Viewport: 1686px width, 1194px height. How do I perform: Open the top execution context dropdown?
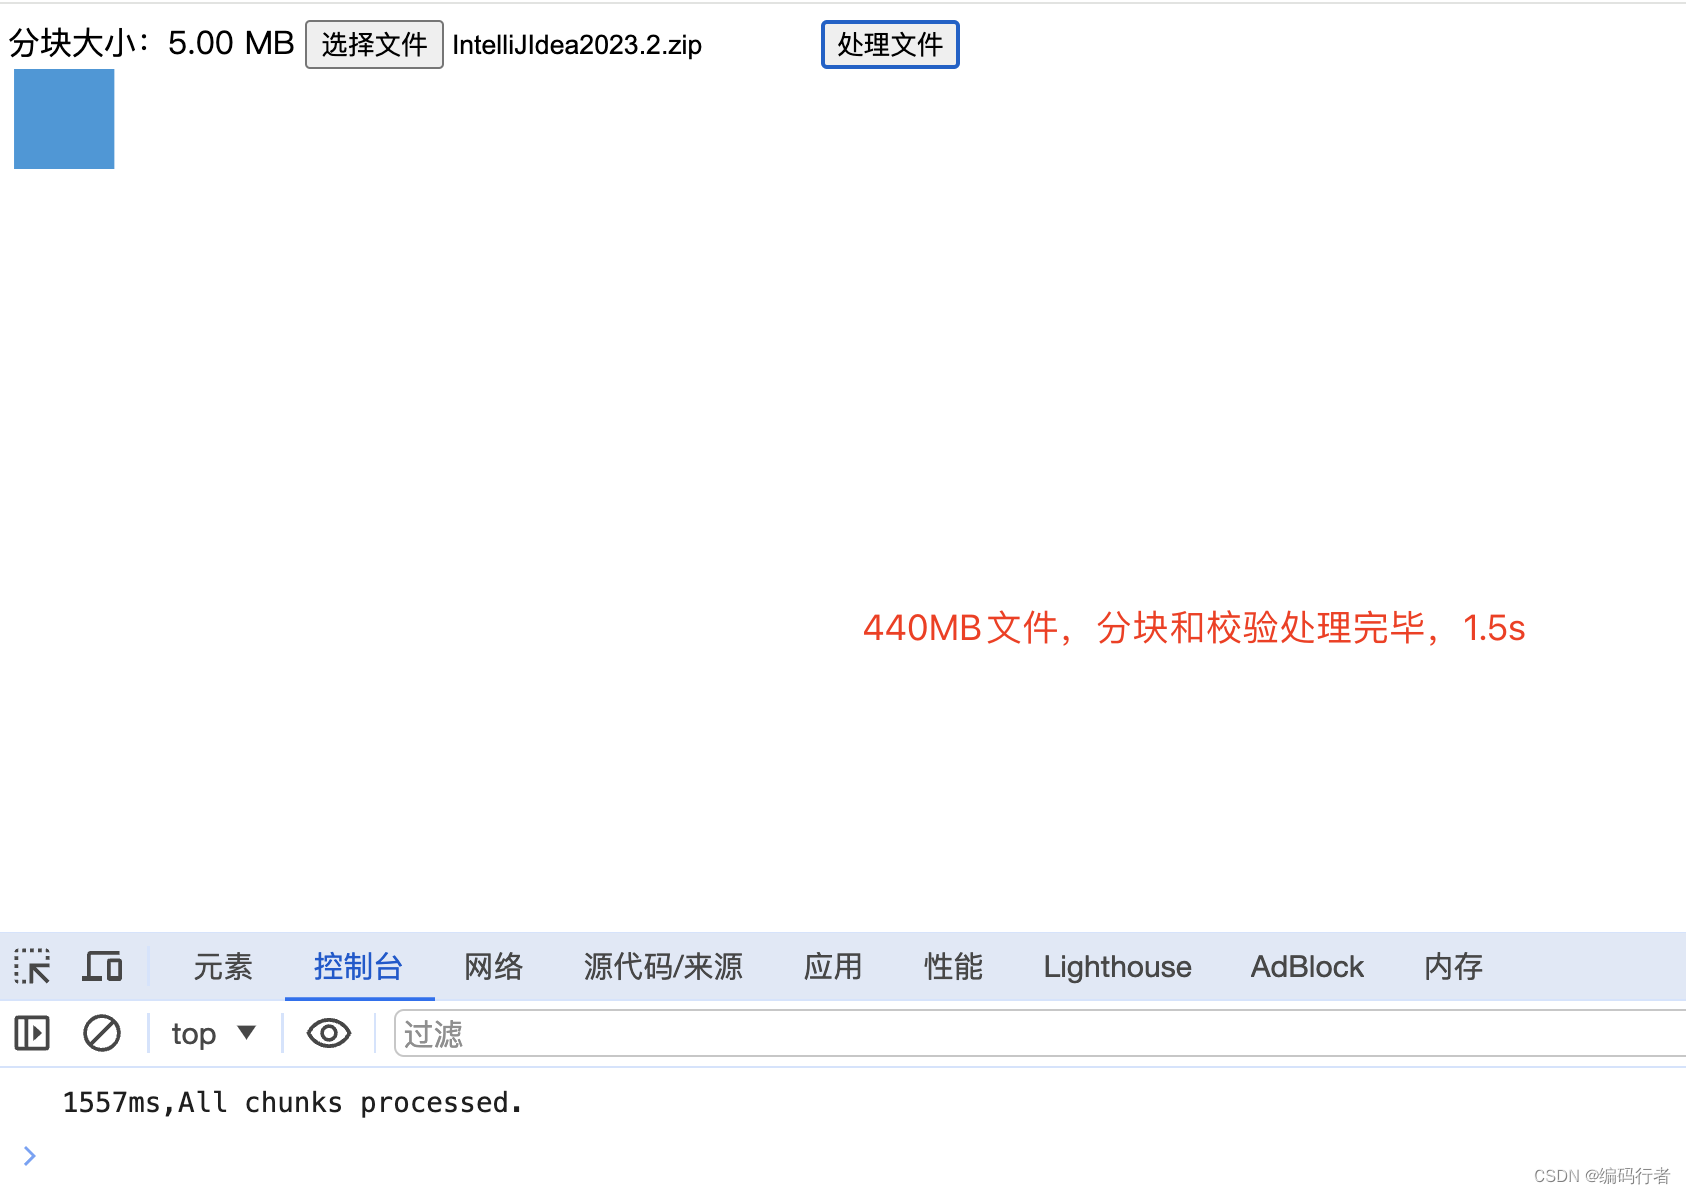[211, 1033]
